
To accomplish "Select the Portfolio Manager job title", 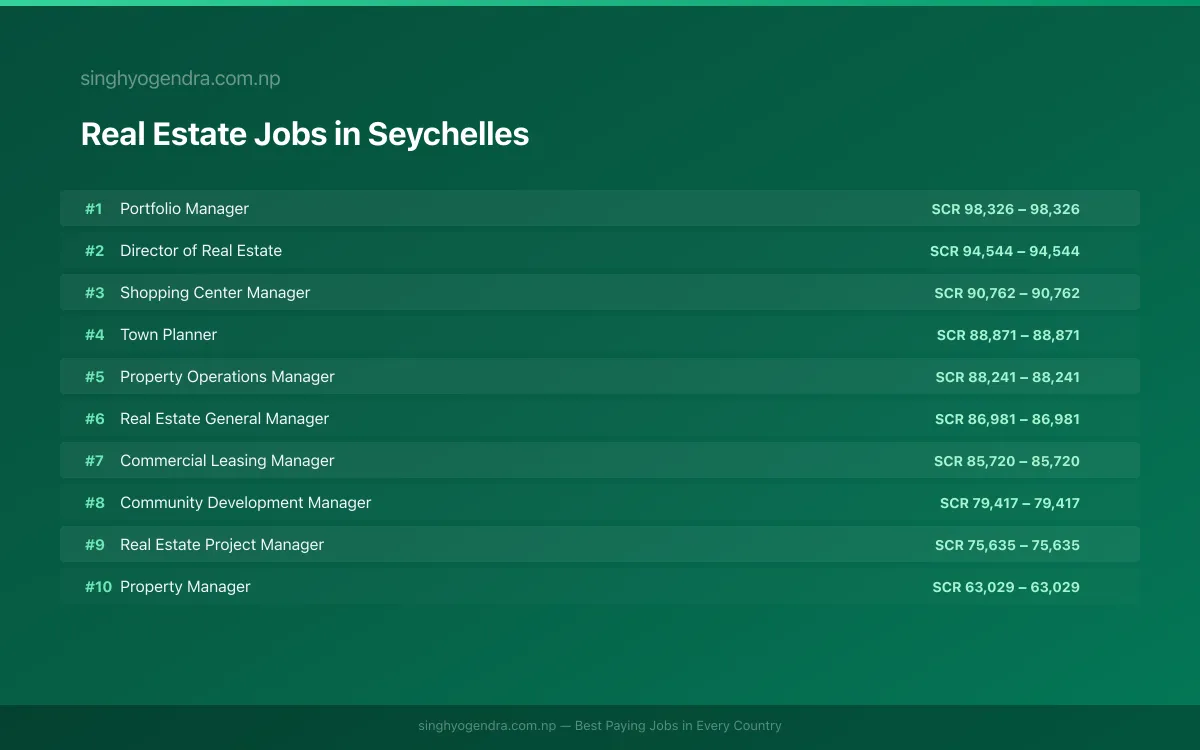I will pyautogui.click(x=184, y=209).
